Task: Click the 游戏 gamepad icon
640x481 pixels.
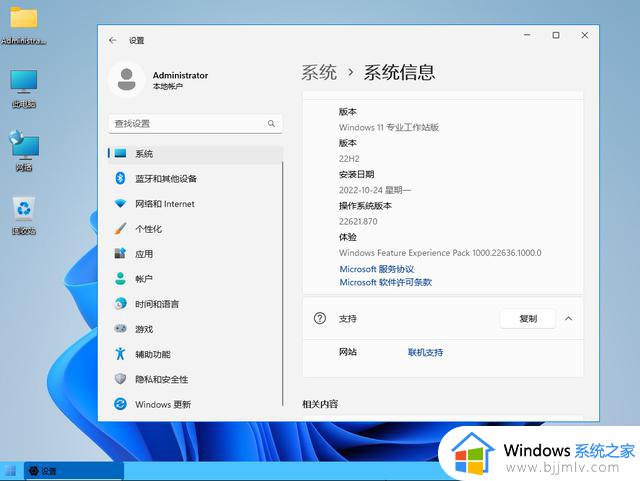Action: (x=120, y=328)
